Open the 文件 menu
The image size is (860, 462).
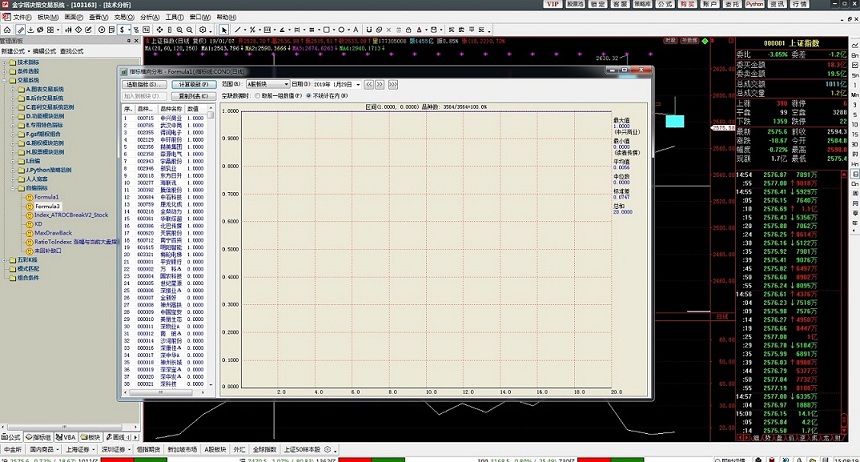(x=21, y=18)
